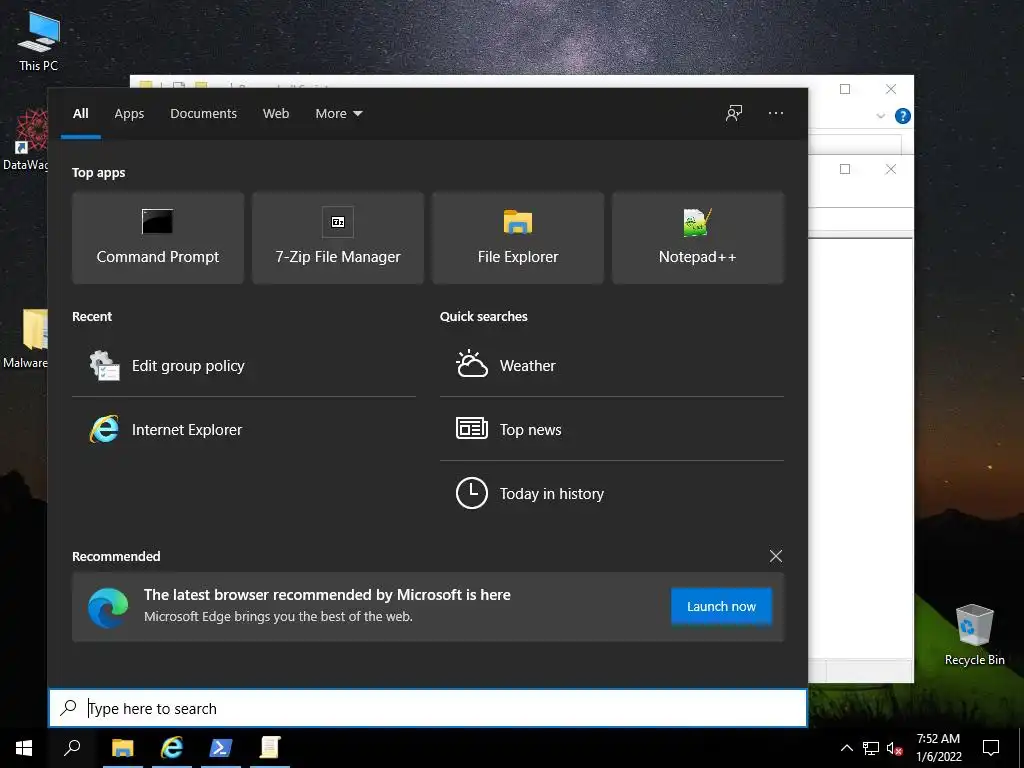Viewport: 1024px width, 768px height.
Task: Switch to the All search tab
Action: pyautogui.click(x=81, y=113)
